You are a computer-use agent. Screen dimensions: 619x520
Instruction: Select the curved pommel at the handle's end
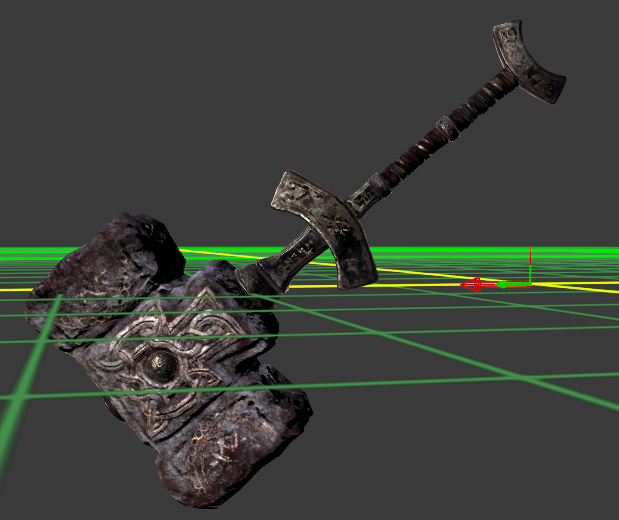click(x=529, y=62)
